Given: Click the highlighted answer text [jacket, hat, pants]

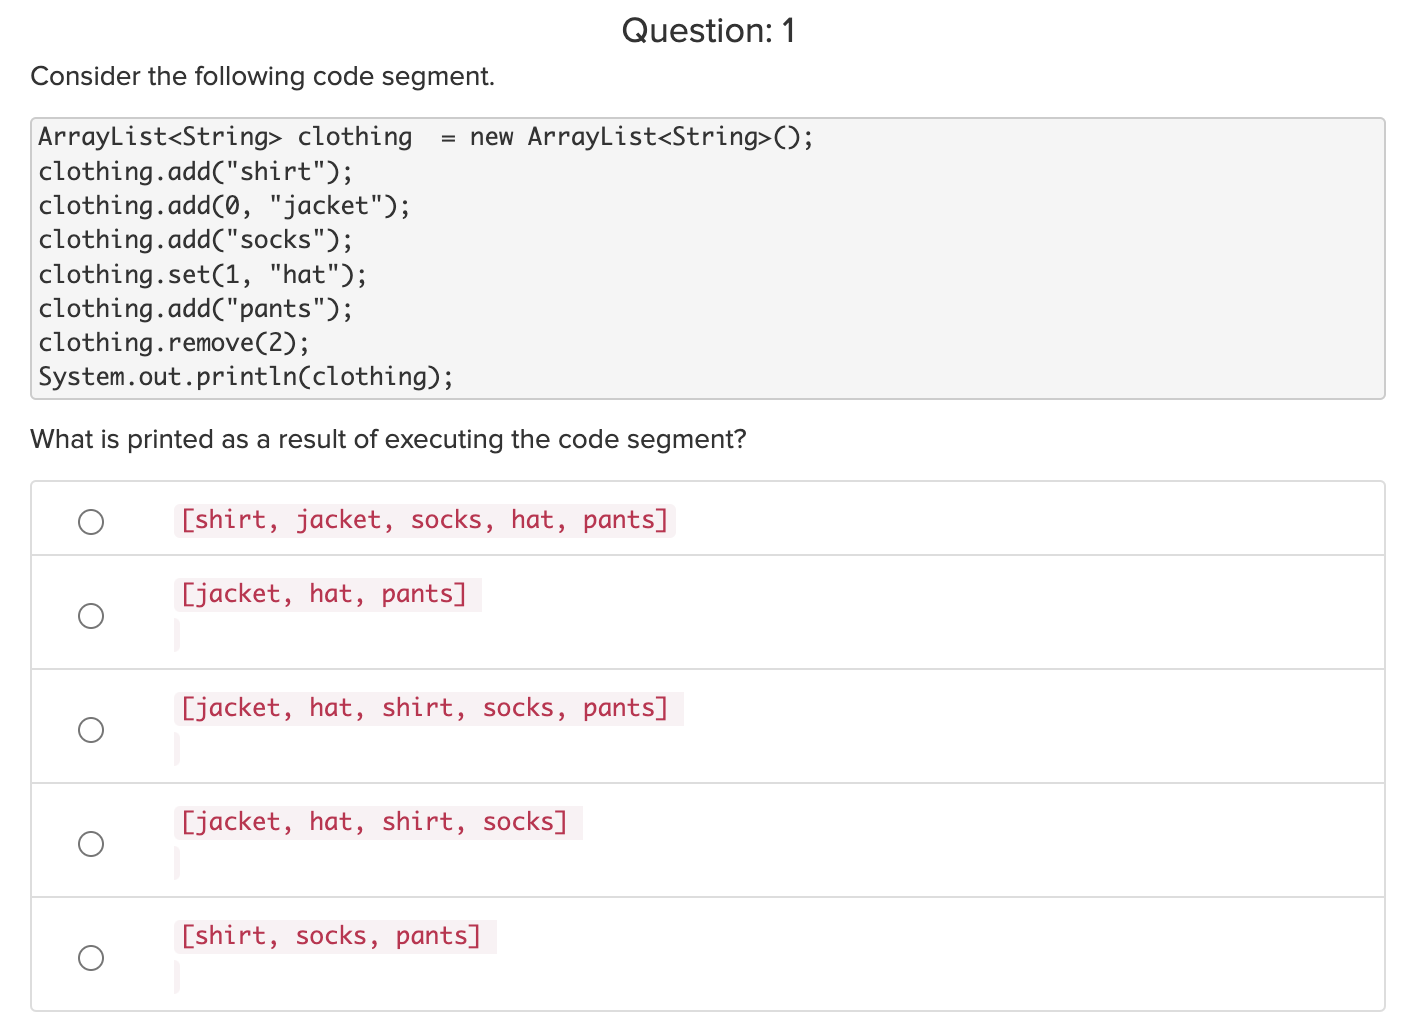Looking at the screenshot, I should point(326,593).
